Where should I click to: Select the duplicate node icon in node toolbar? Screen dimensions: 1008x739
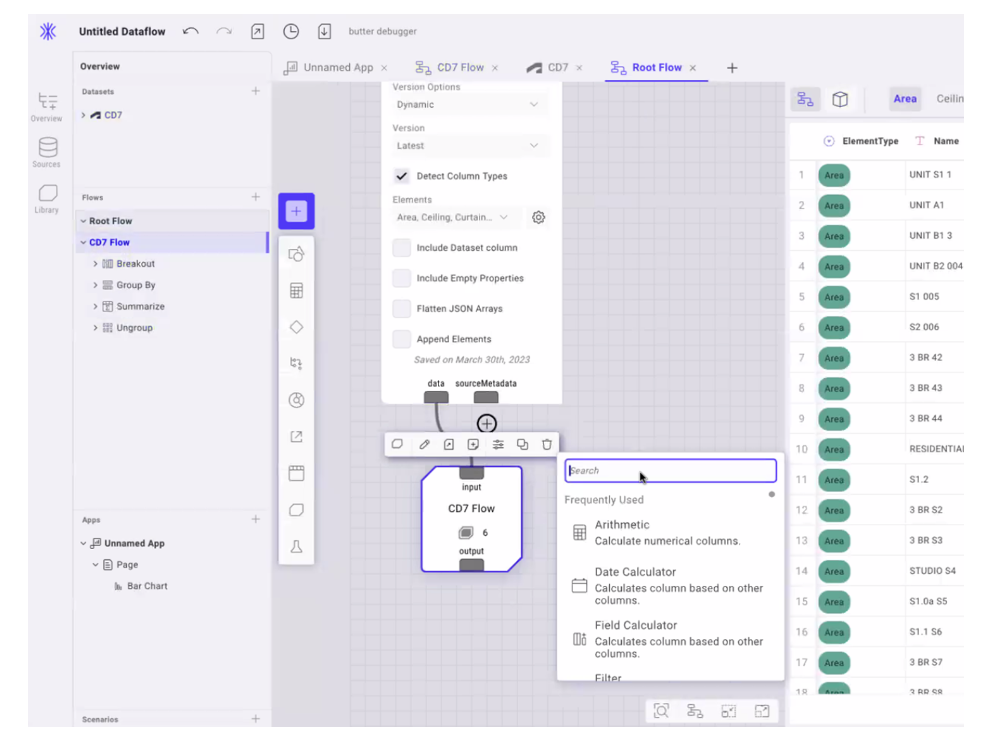[522, 443]
